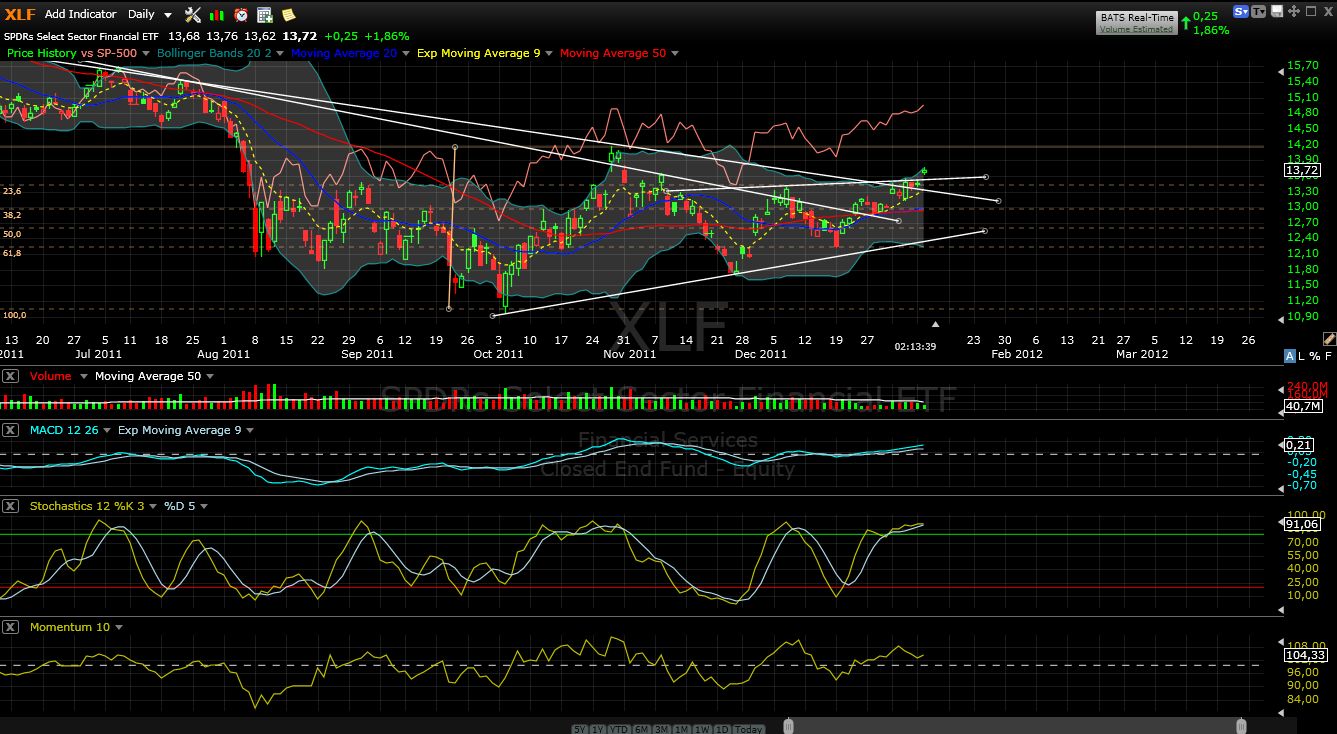
Task: Open the drawing pencil tool icon
Action: [1329, 340]
